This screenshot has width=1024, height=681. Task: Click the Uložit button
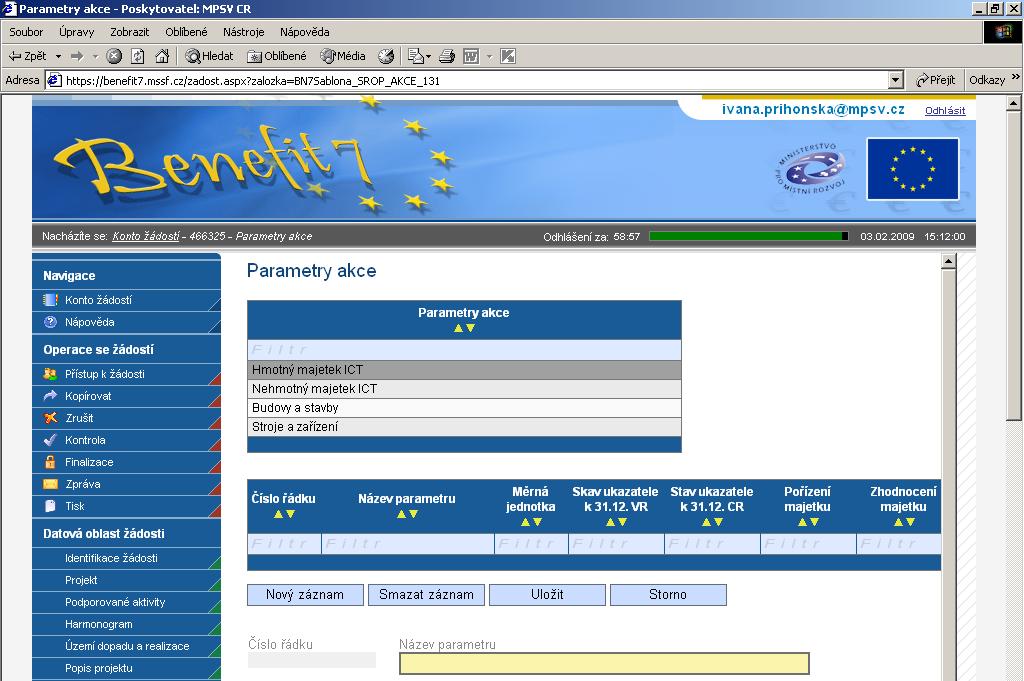tap(547, 595)
